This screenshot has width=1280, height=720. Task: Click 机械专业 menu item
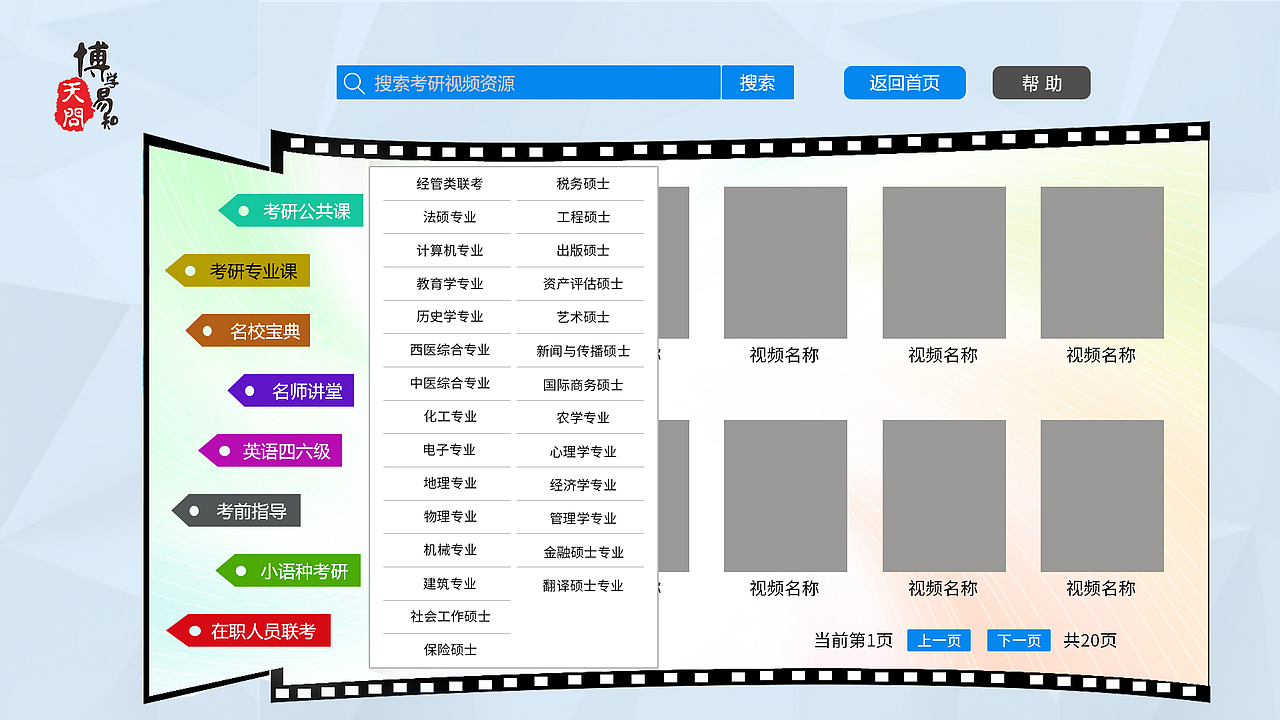click(450, 550)
